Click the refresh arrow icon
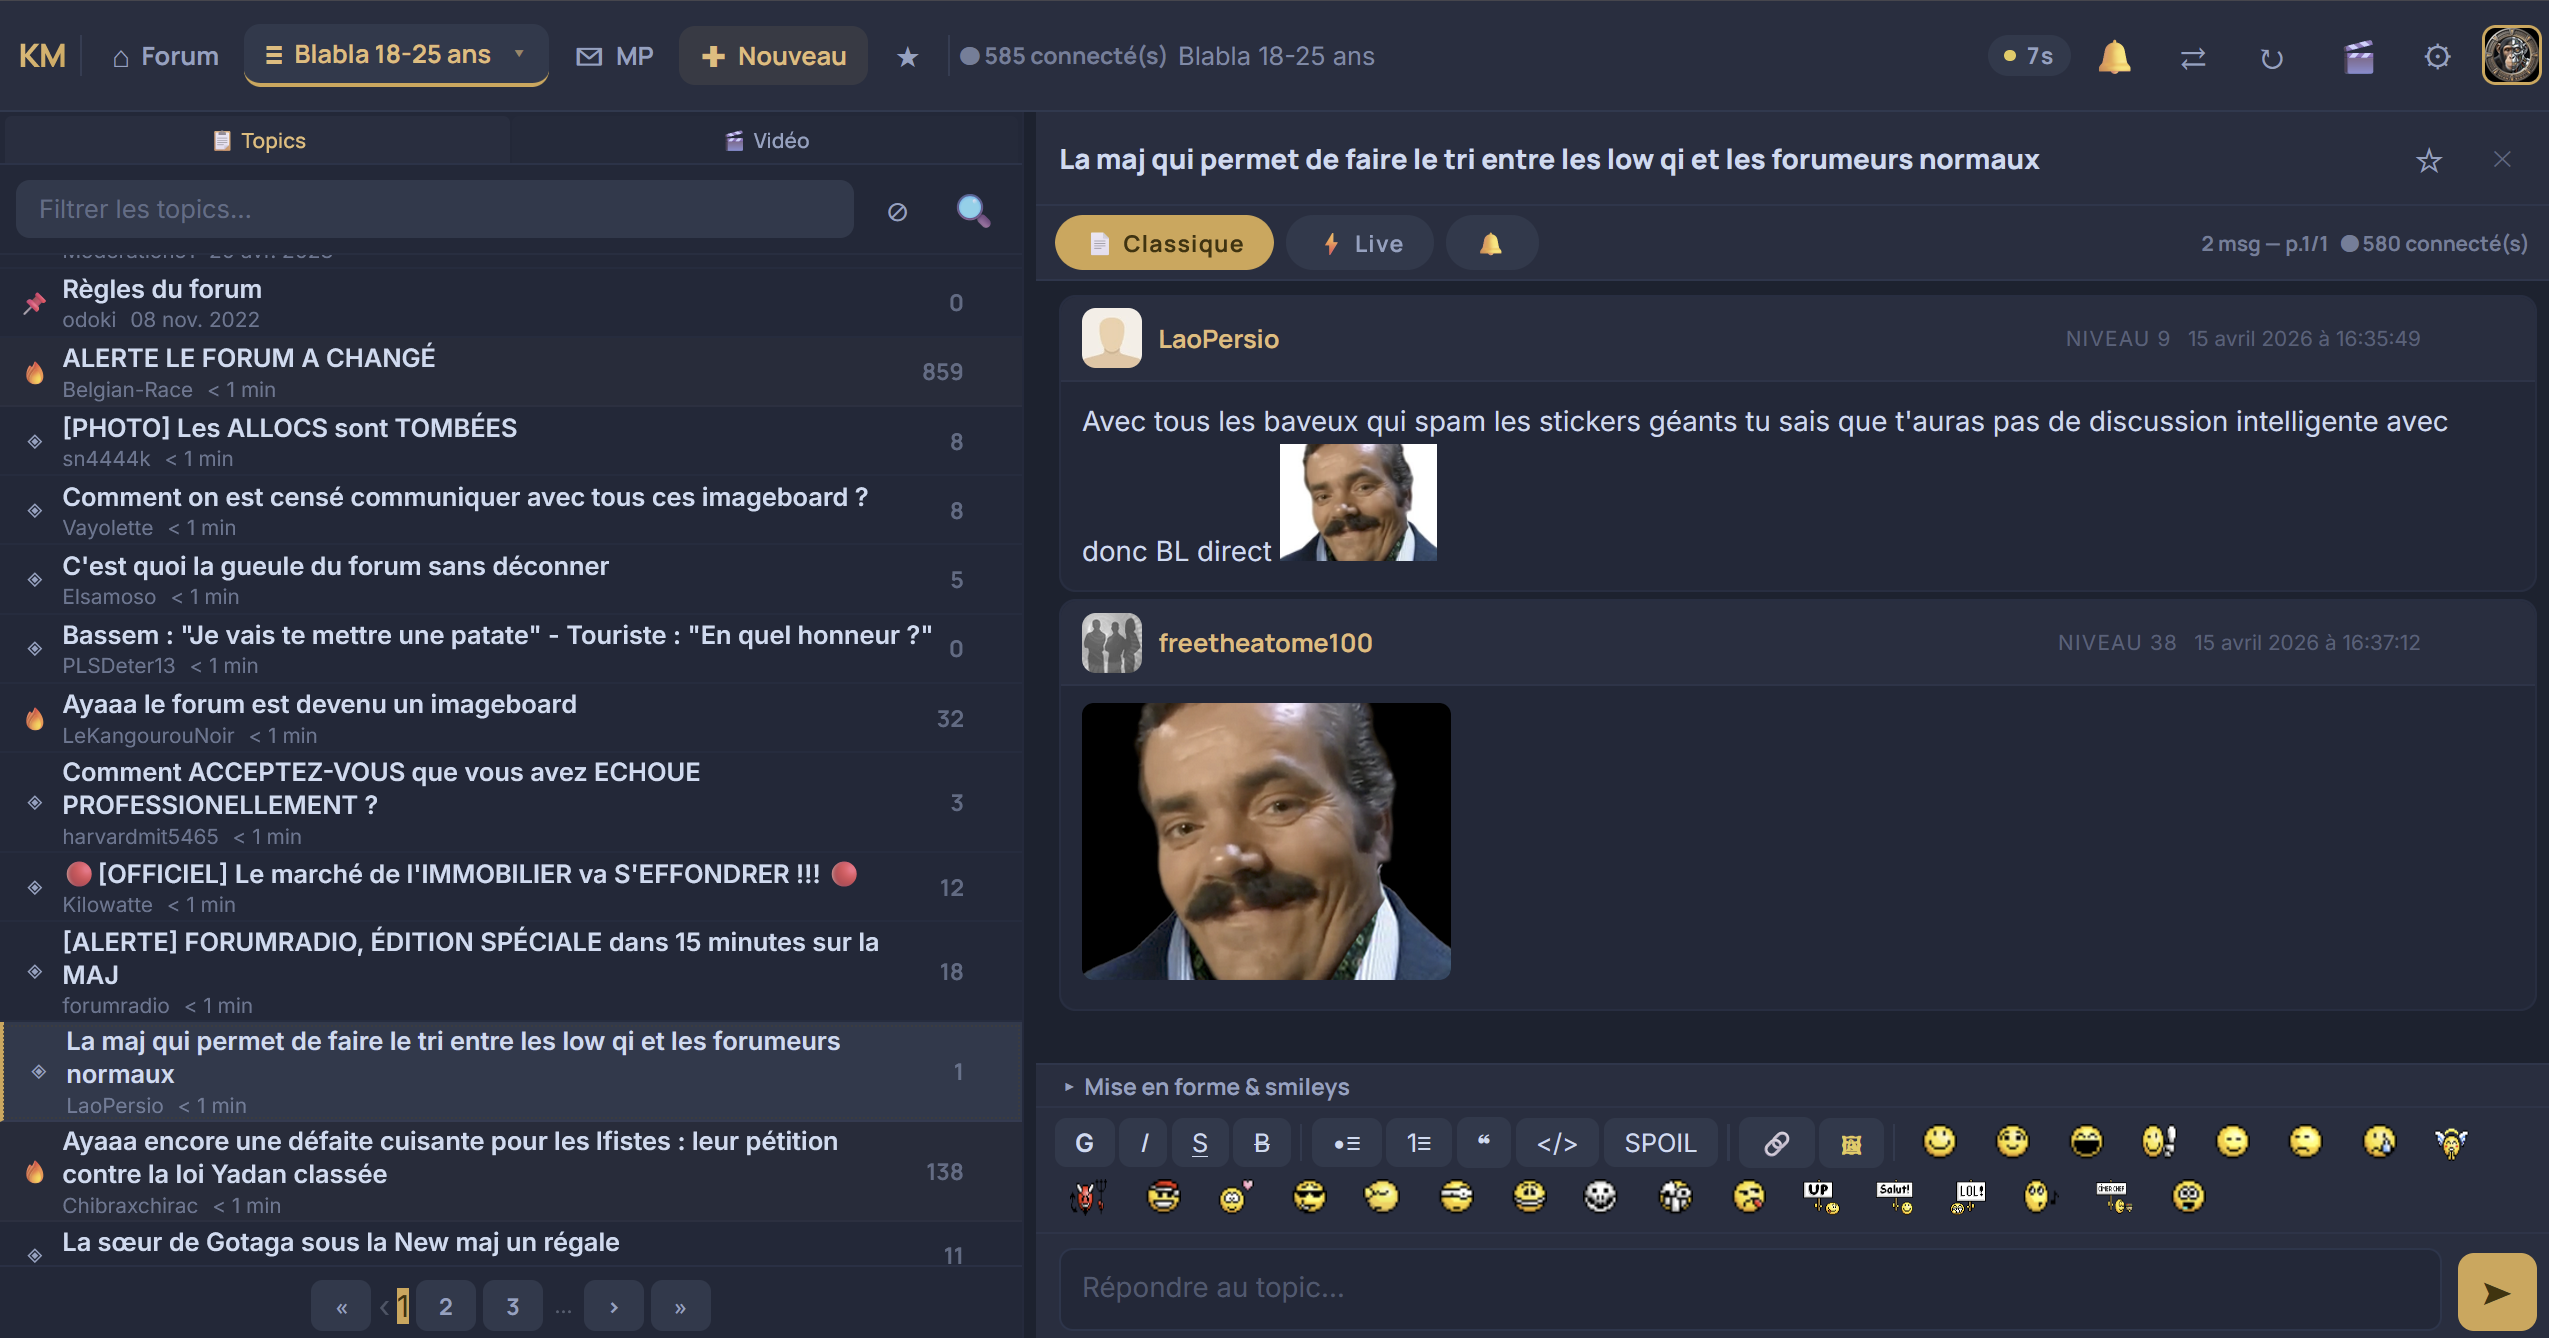 tap(2272, 58)
